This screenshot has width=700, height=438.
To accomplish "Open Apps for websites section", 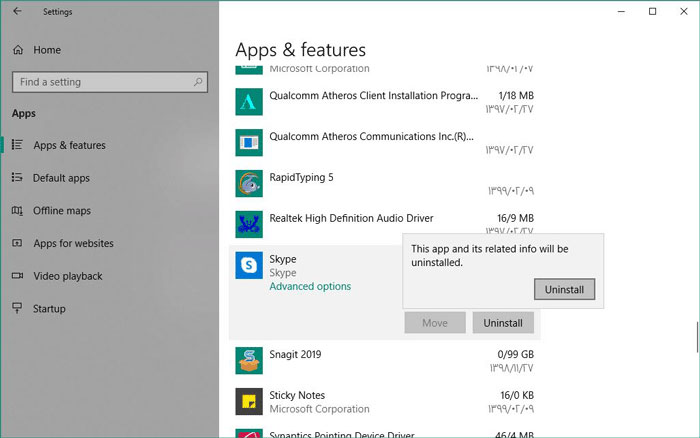I will (x=73, y=243).
